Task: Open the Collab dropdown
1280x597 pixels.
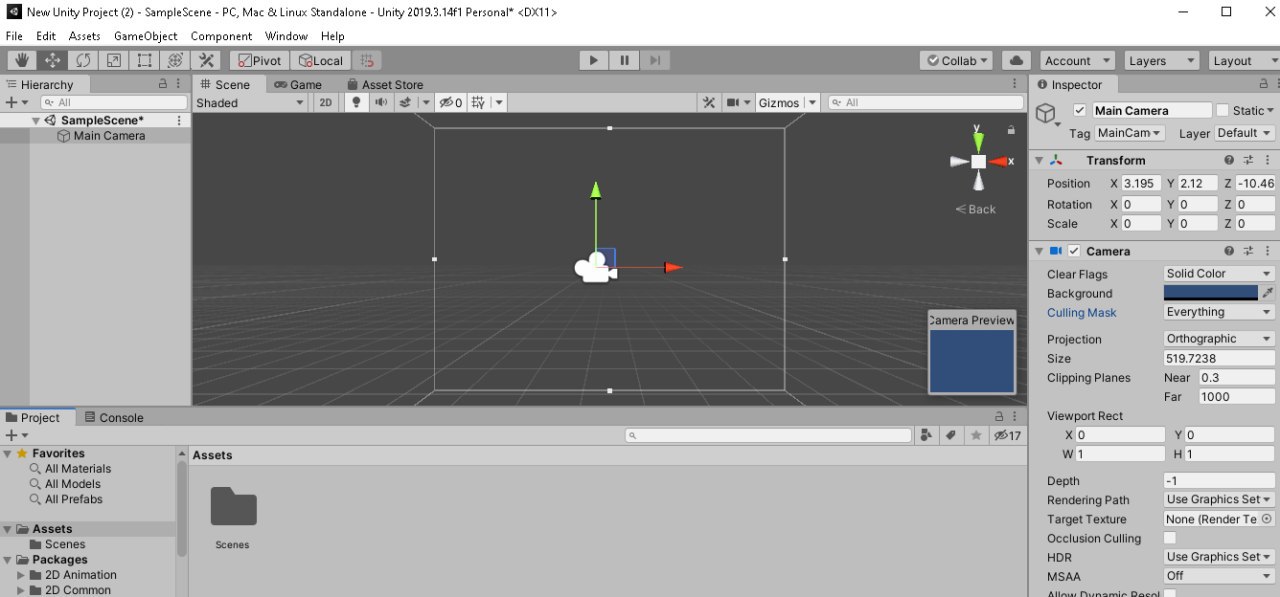Action: coord(956,61)
